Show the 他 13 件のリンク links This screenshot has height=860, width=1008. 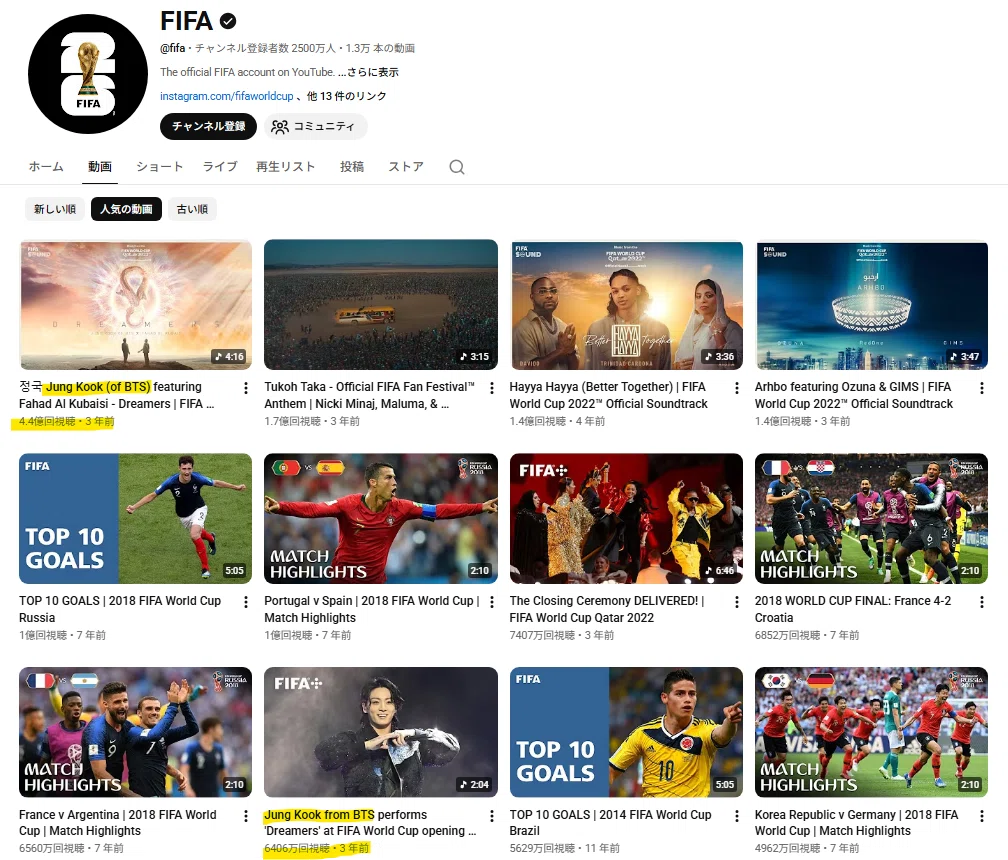point(346,96)
